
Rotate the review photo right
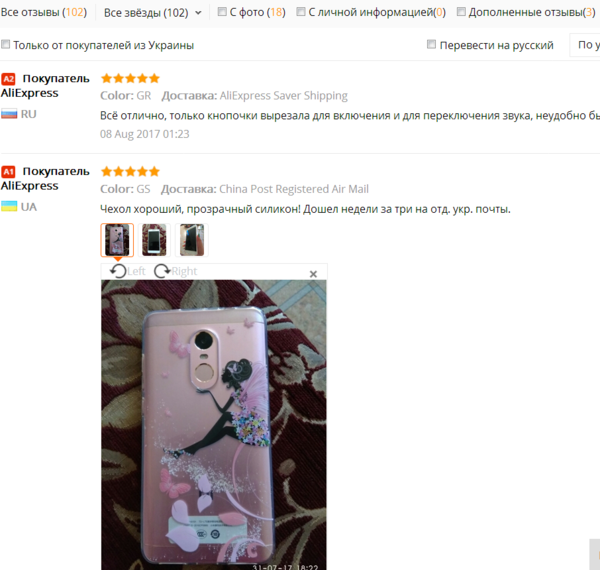176,271
